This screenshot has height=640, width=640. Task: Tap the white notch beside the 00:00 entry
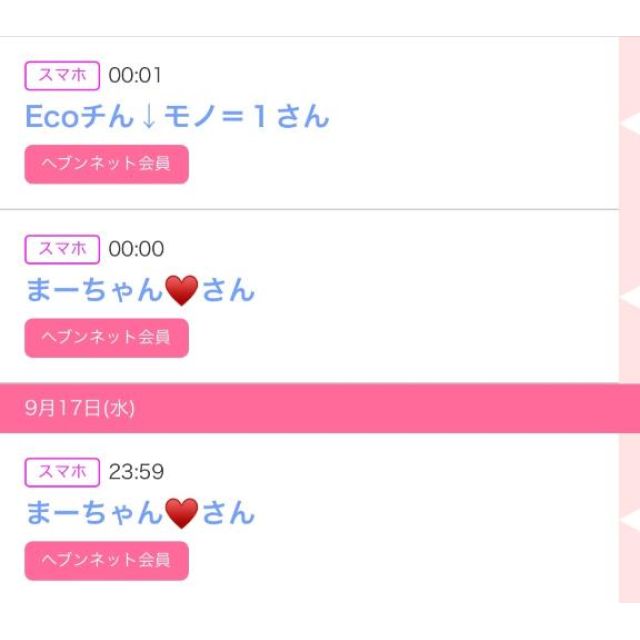629,297
